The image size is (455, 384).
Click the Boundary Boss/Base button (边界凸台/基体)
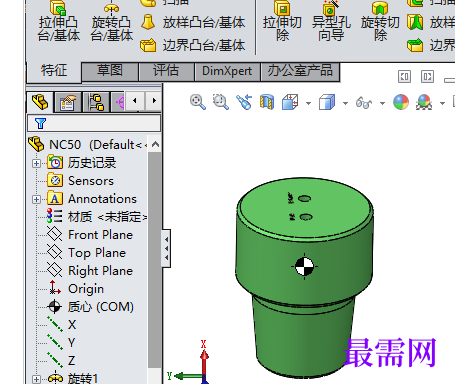(193, 45)
